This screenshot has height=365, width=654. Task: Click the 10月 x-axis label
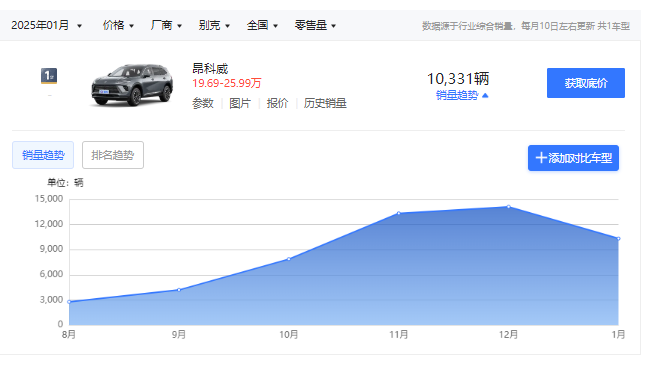point(289,335)
